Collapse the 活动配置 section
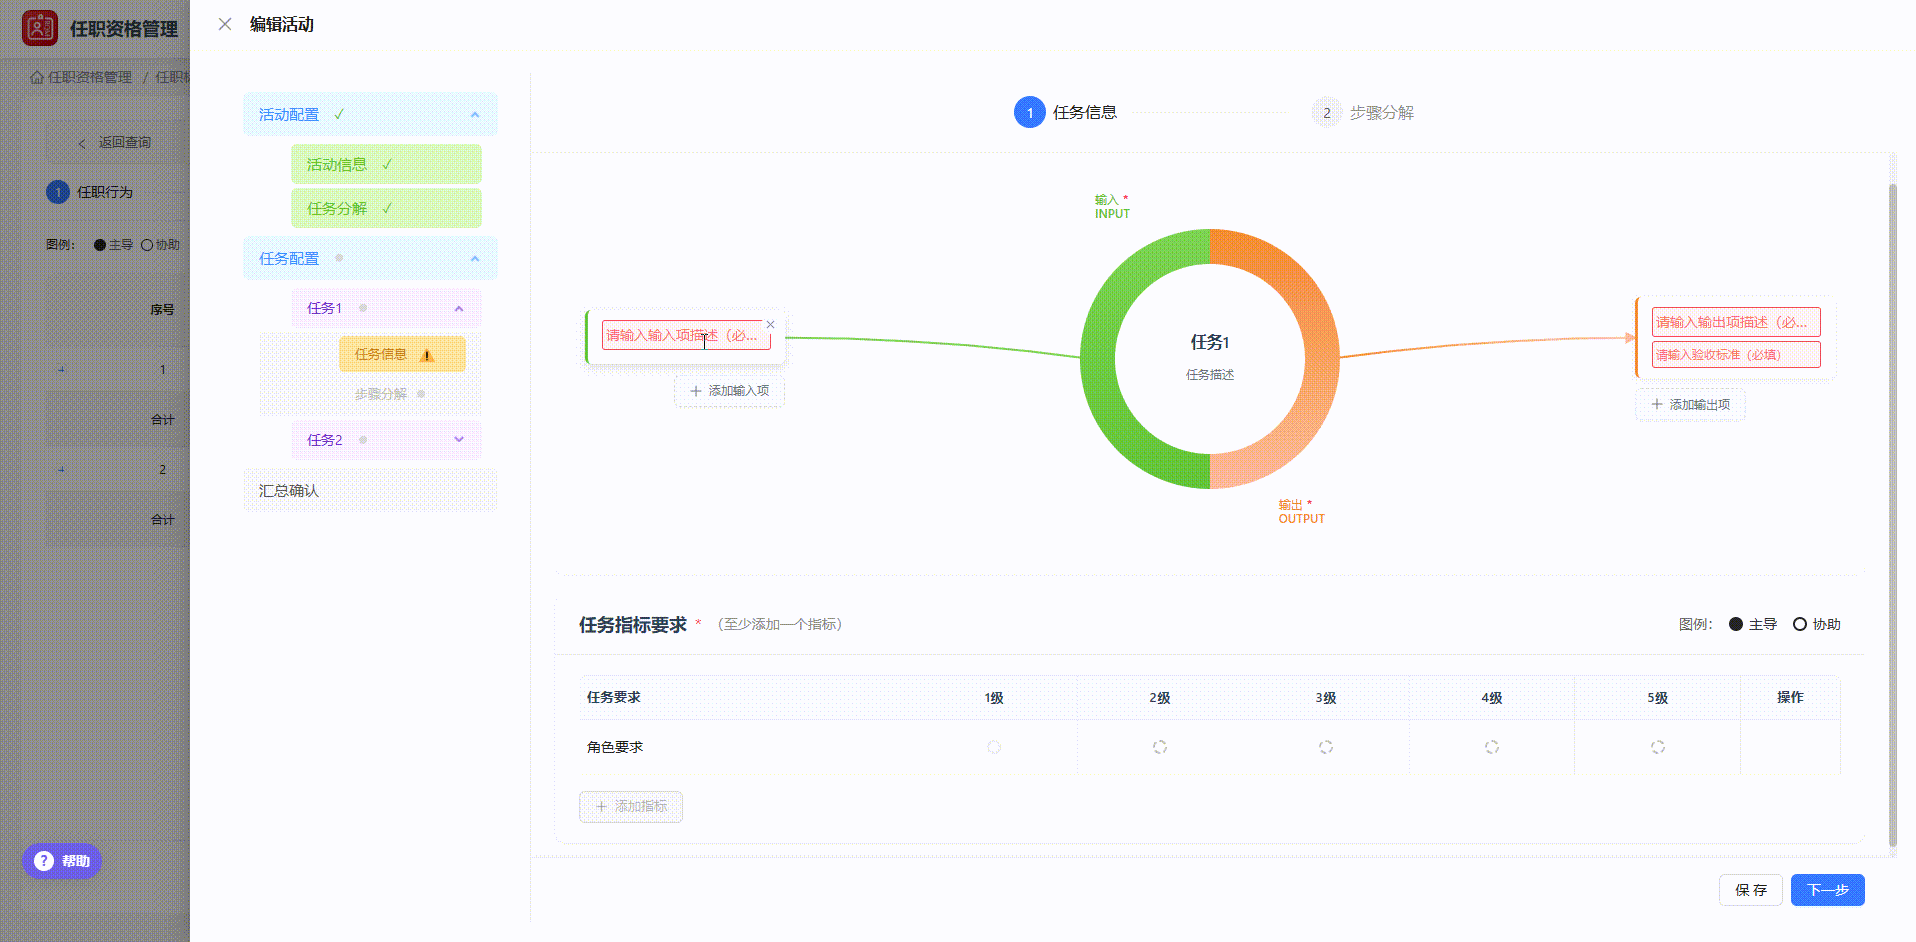The width and height of the screenshot is (1916, 942). click(475, 115)
